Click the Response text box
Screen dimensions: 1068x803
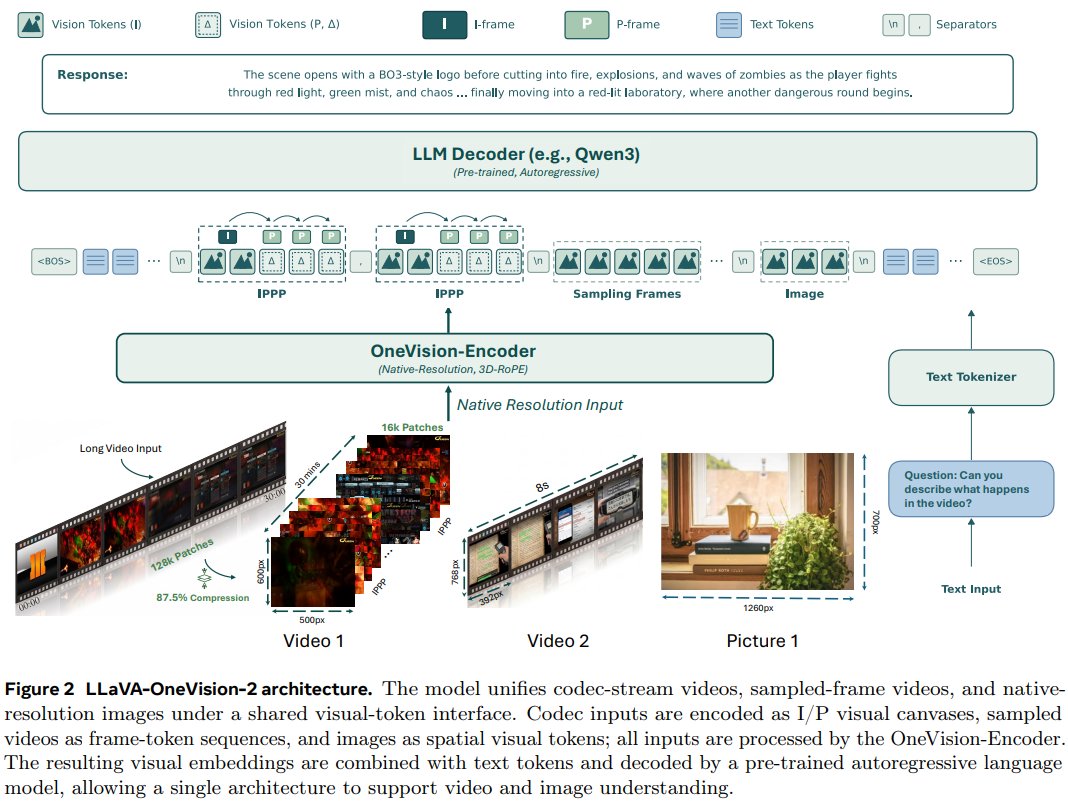(x=527, y=84)
